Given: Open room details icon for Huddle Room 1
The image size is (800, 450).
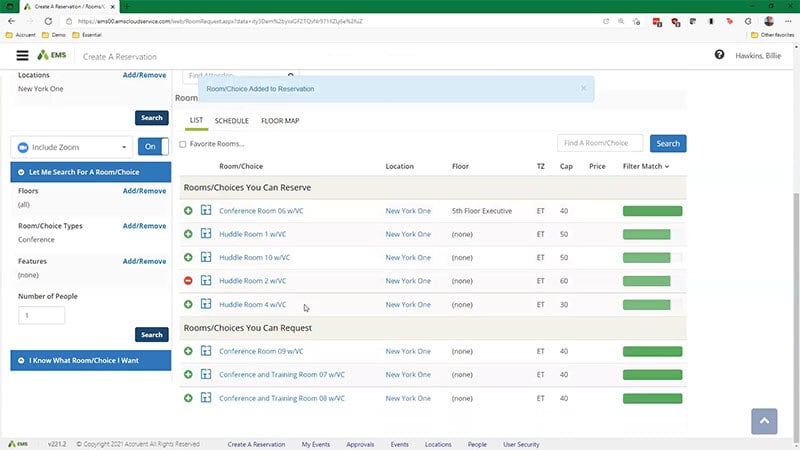Looking at the screenshot, I should pos(206,234).
